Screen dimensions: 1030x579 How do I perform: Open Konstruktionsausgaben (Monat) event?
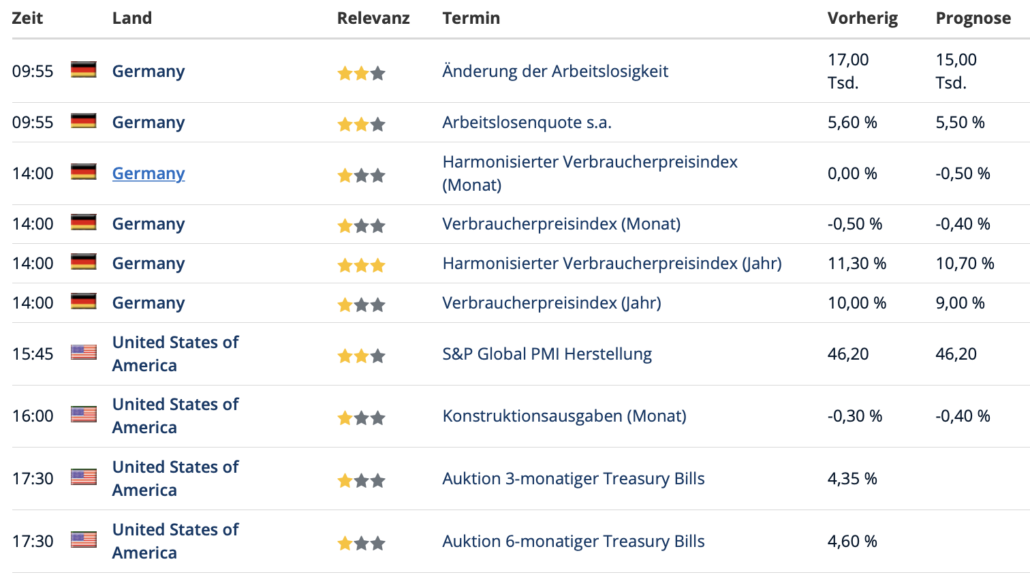coord(564,415)
